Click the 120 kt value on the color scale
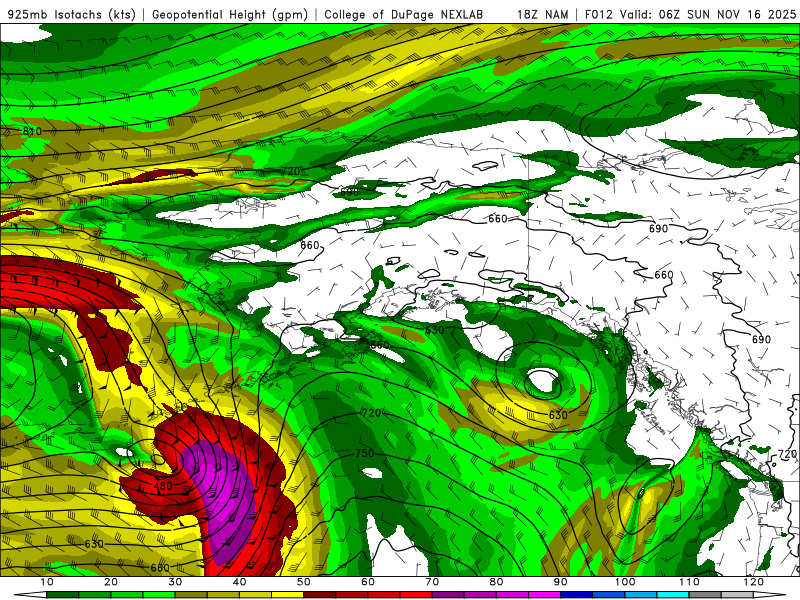 (x=754, y=582)
